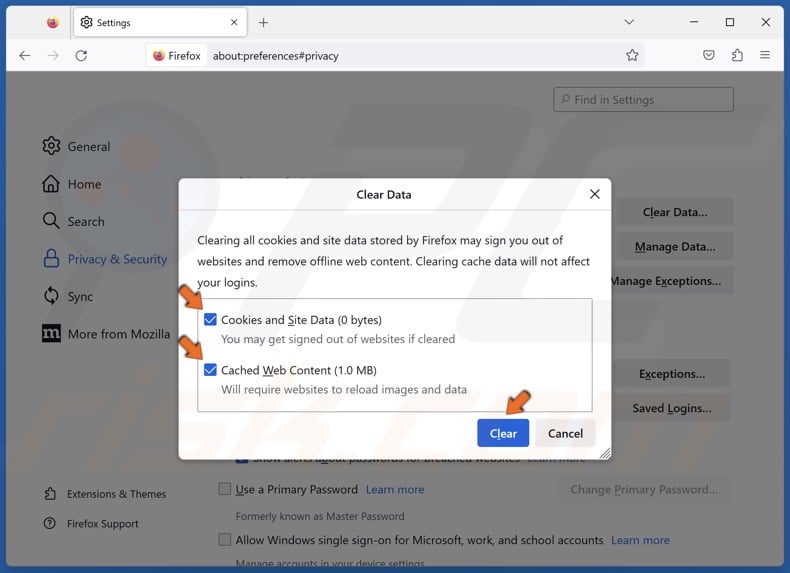Click the dialog resize grip corner
The image size is (790, 573).
point(605,454)
